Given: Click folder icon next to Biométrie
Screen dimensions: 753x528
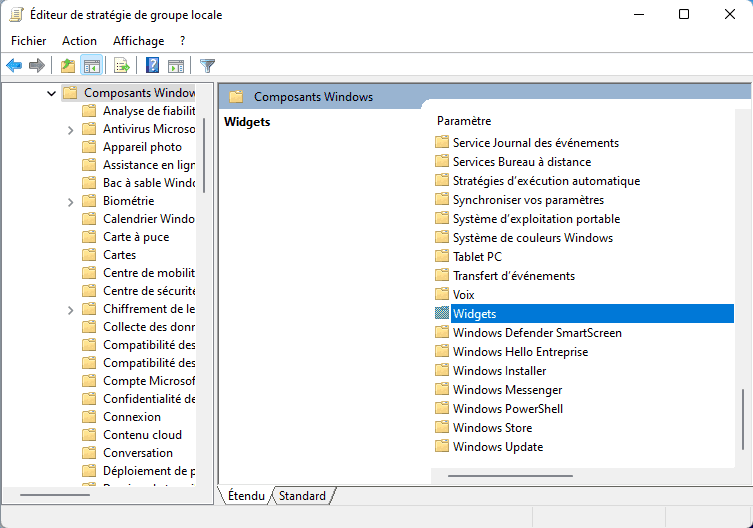Looking at the screenshot, I should [x=89, y=201].
